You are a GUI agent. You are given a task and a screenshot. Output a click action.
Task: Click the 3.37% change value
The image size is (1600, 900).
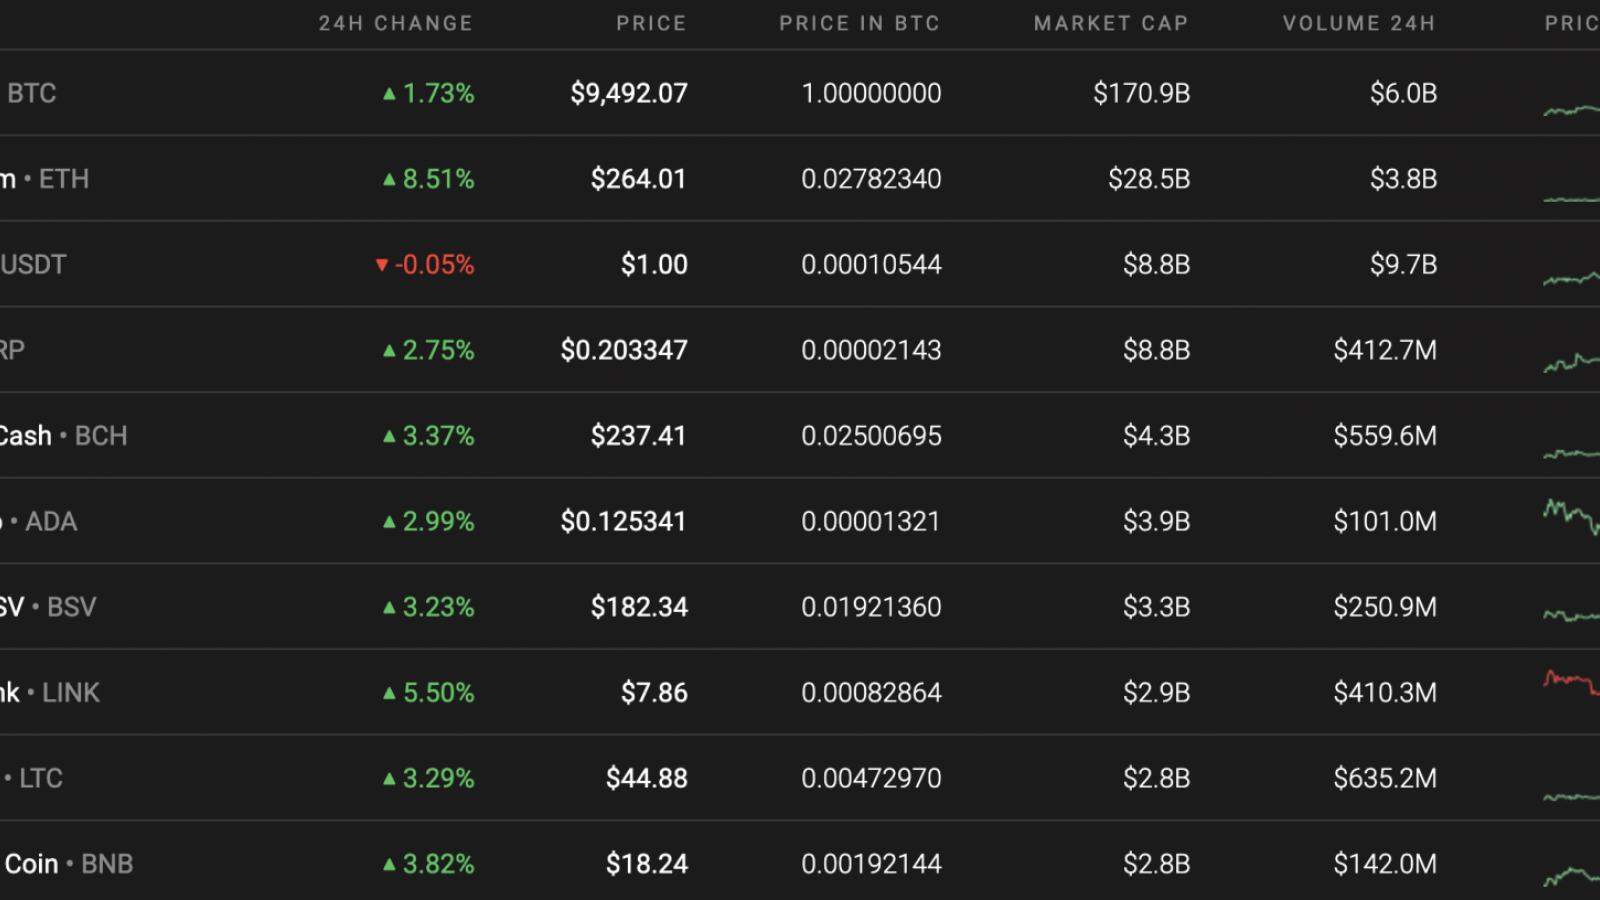coord(438,436)
